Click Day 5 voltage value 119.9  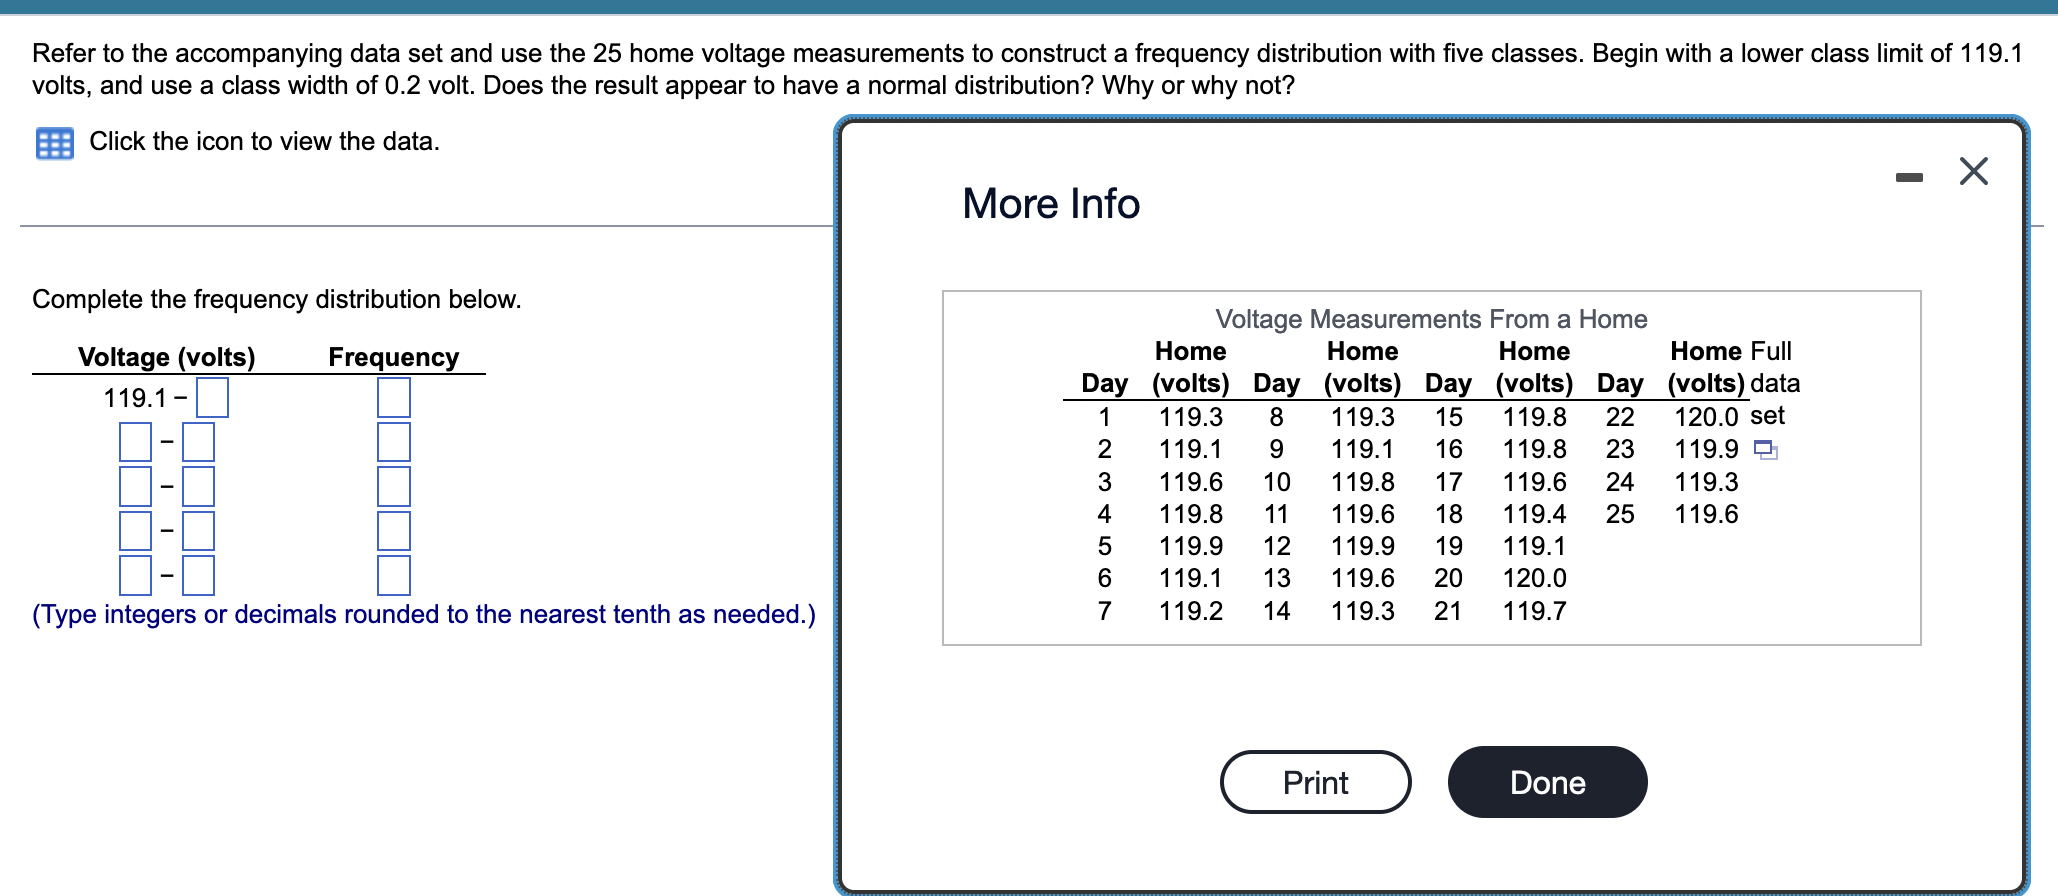point(1190,546)
